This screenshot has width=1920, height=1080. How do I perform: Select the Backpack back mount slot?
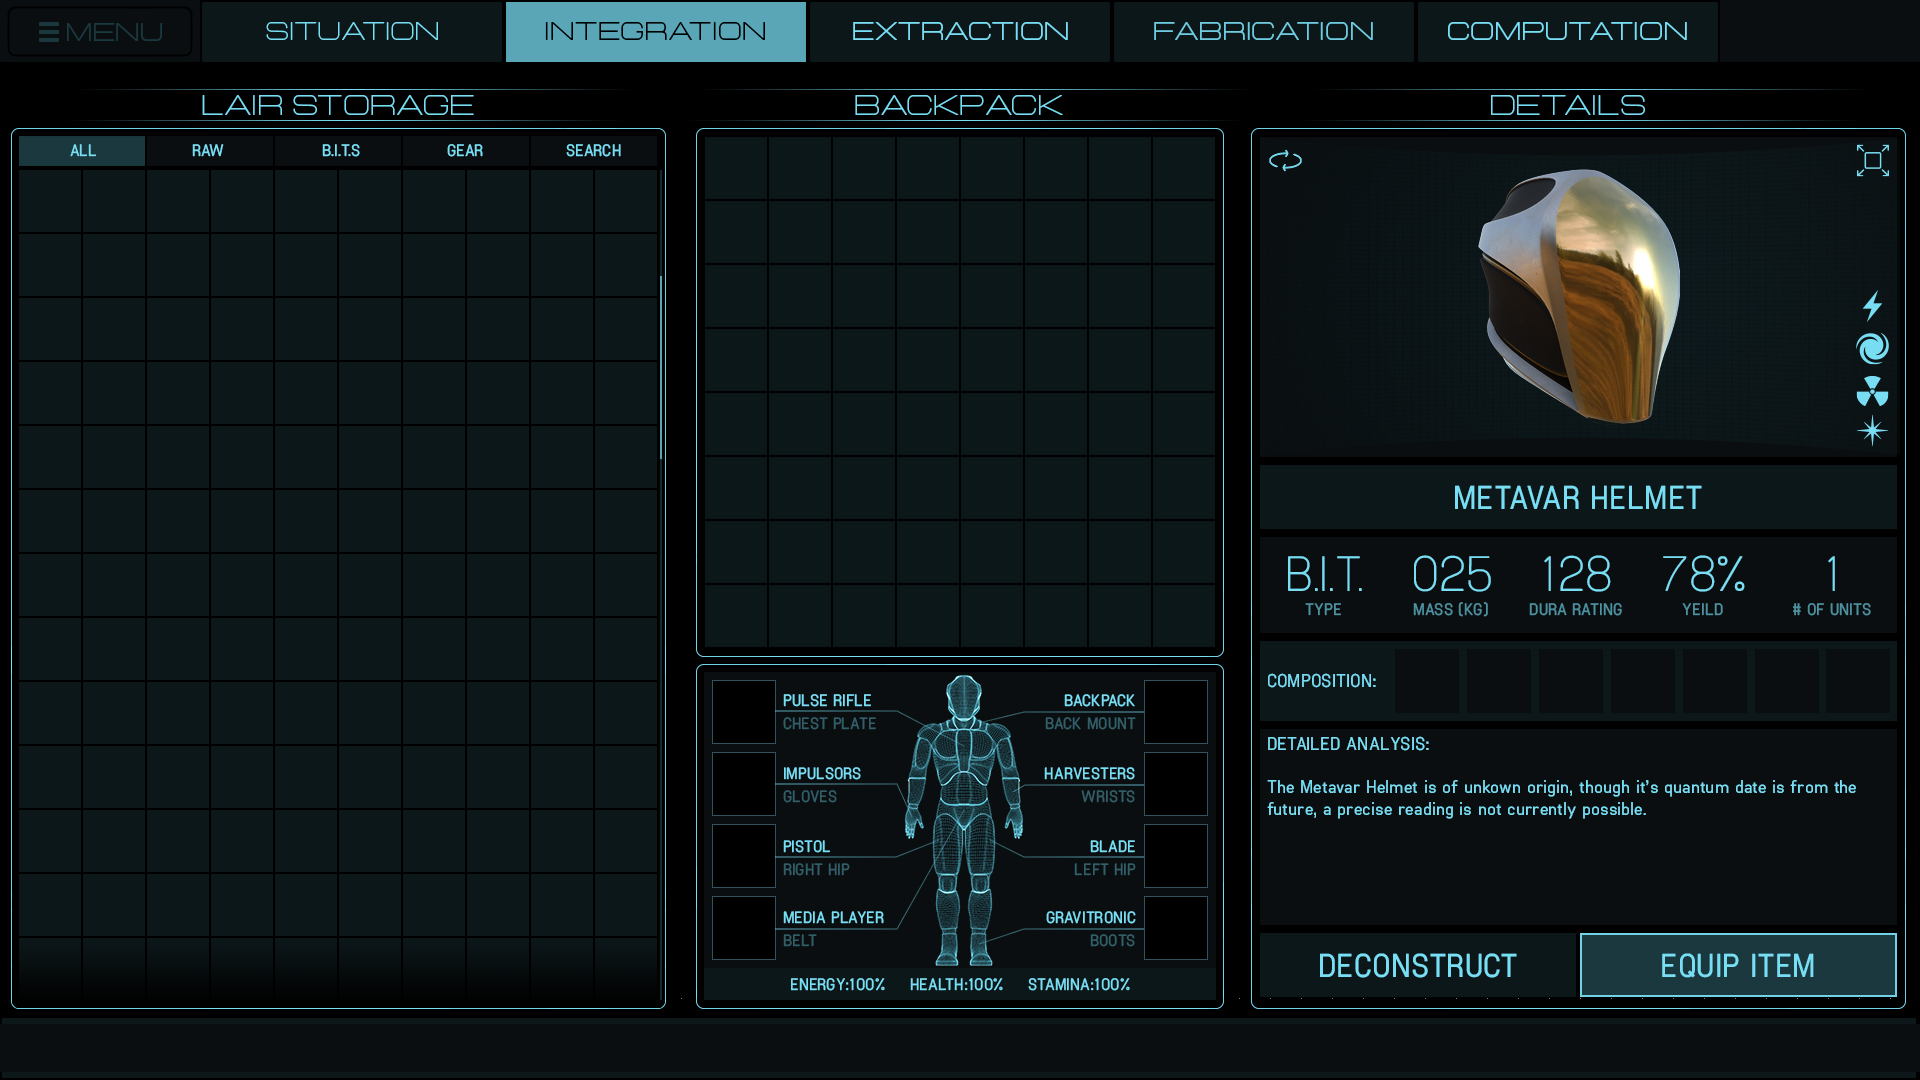[x=1175, y=712]
